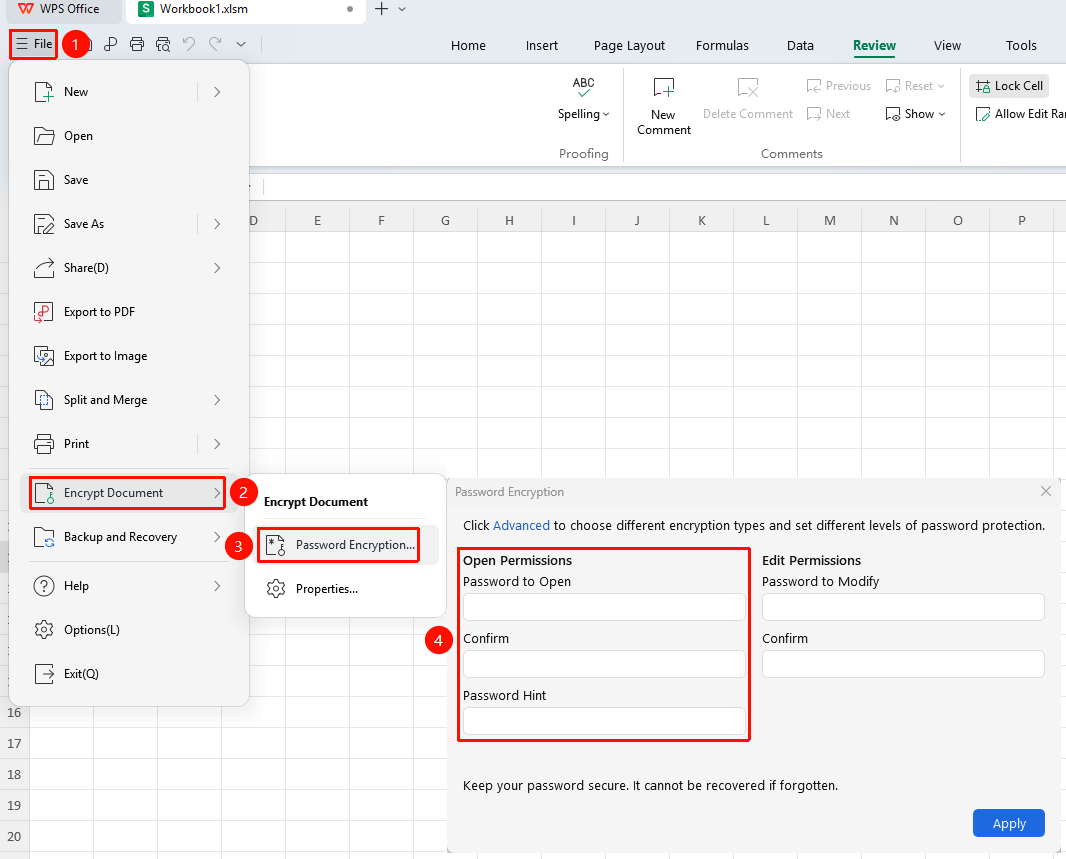This screenshot has width=1066, height=859.
Task: Follow the Advanced link in the dialog
Action: point(521,525)
